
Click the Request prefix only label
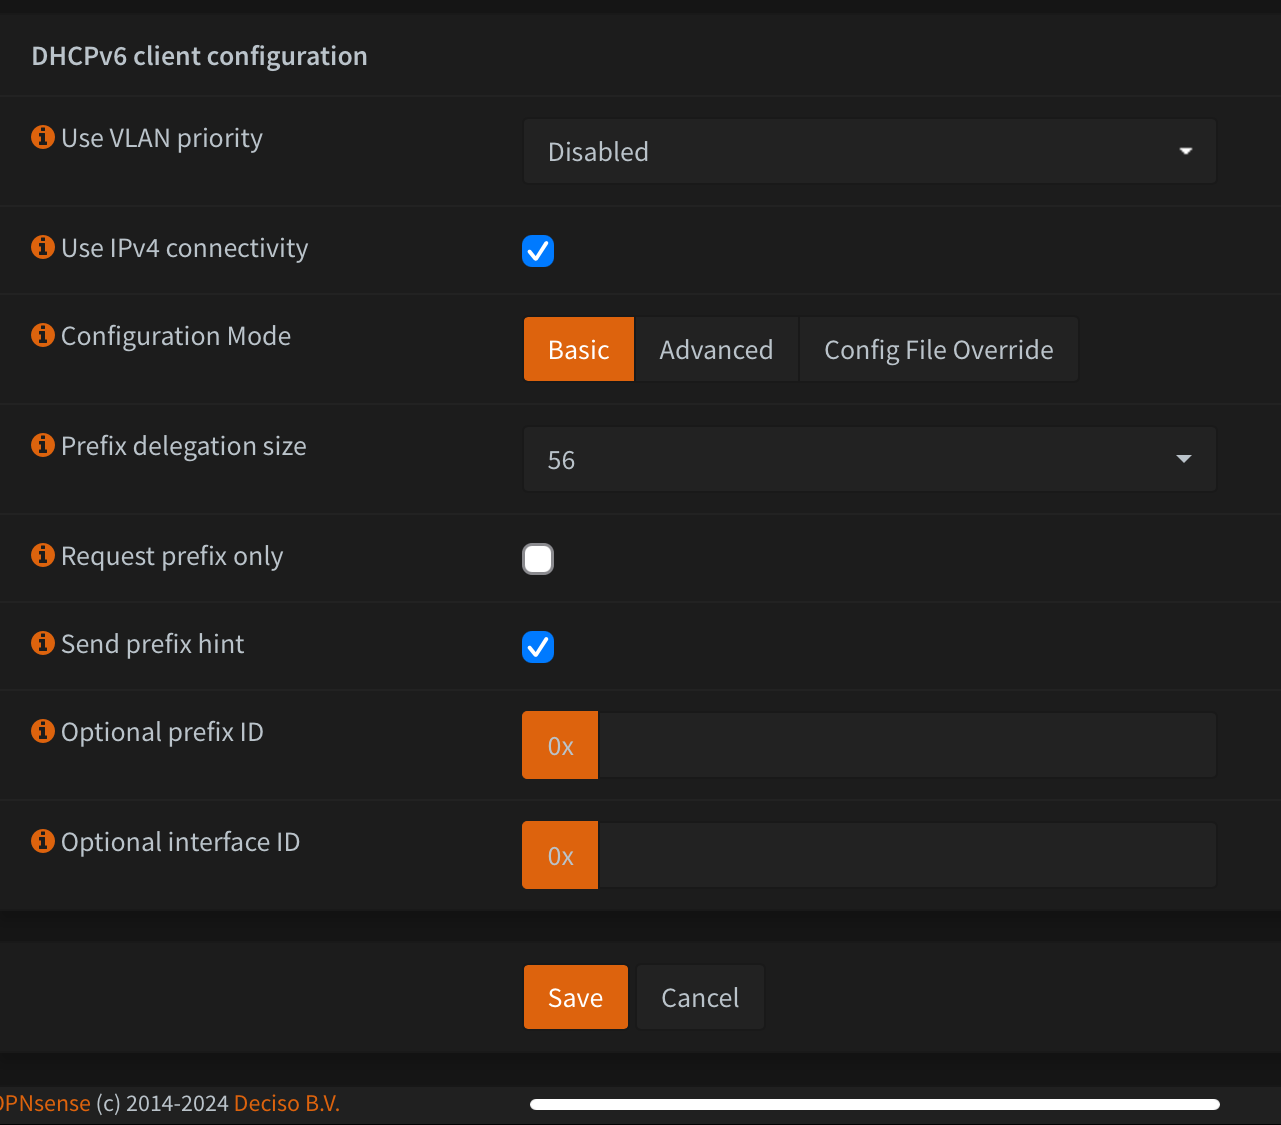click(172, 556)
